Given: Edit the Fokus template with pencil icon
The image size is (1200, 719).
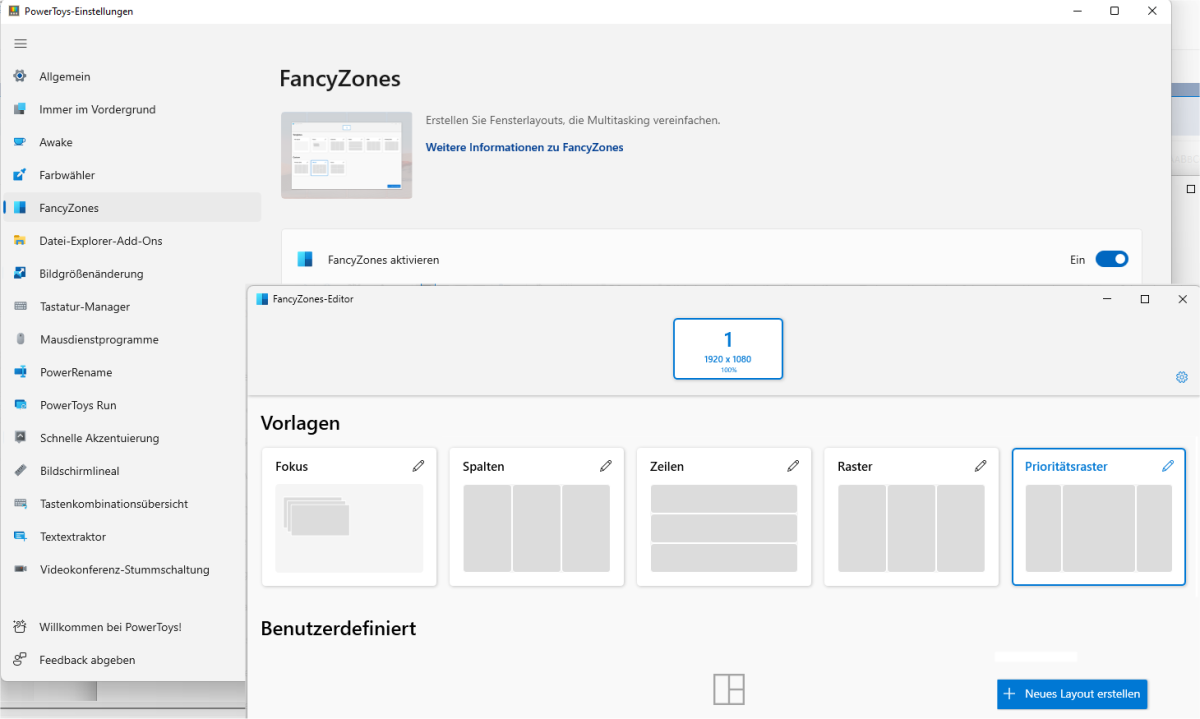Looking at the screenshot, I should tap(418, 466).
